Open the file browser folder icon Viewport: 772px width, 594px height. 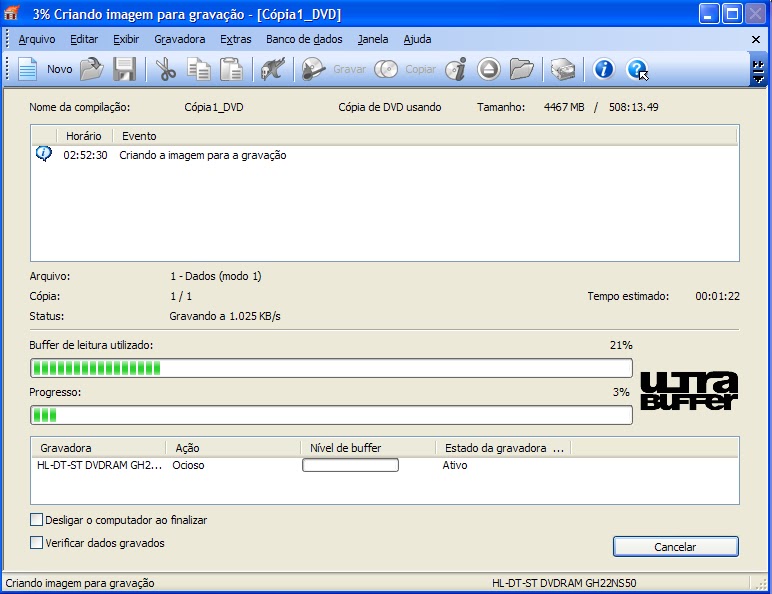pyautogui.click(x=521, y=69)
